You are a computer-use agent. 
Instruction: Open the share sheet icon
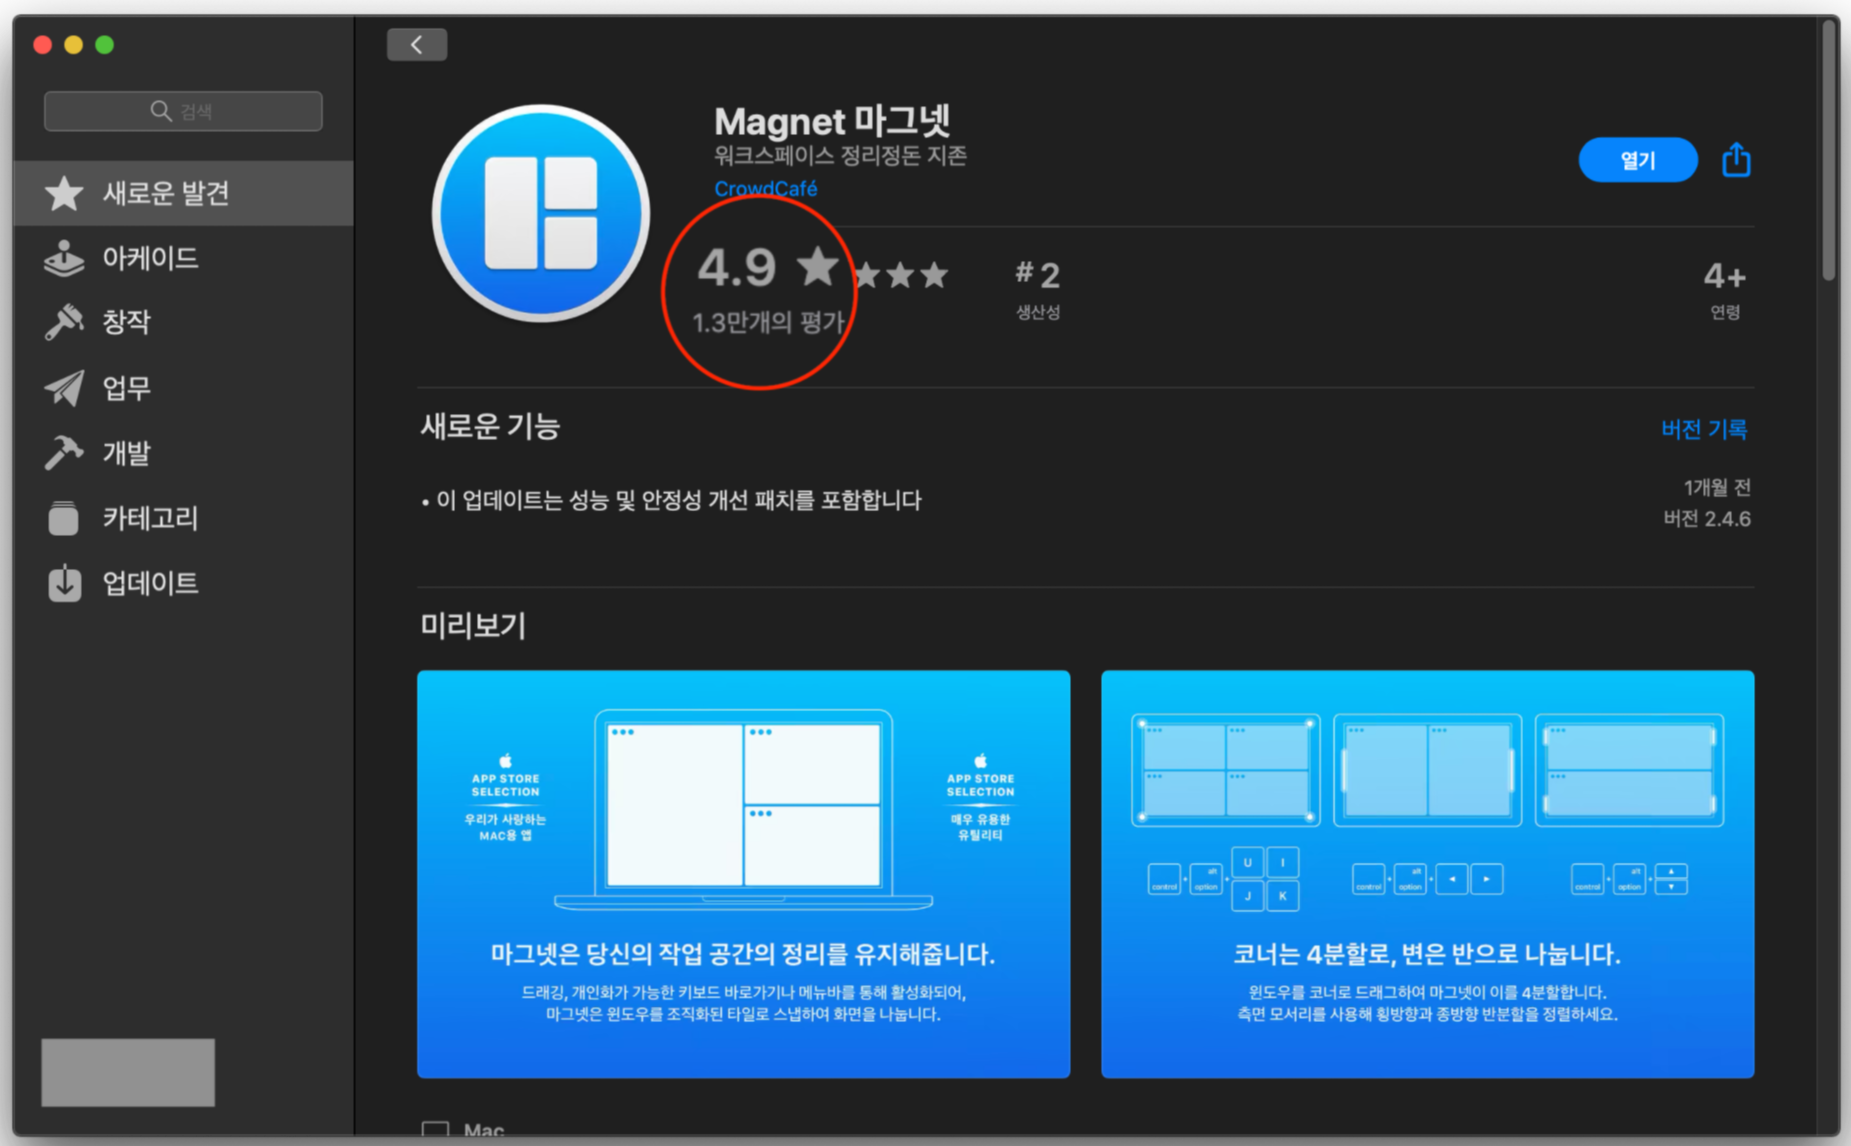1736,160
